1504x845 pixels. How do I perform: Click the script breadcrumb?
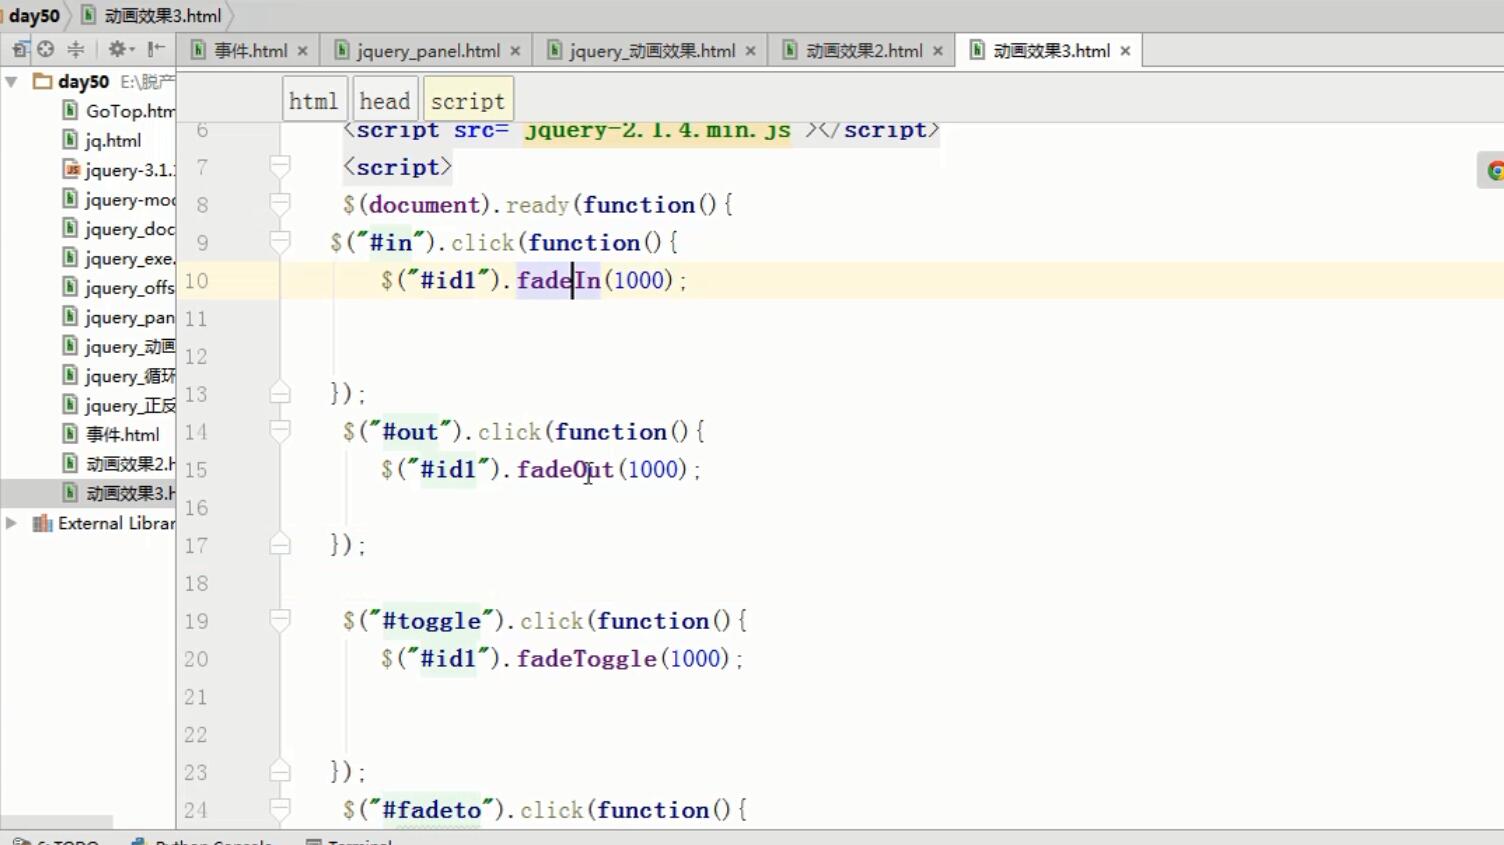pyautogui.click(x=468, y=101)
